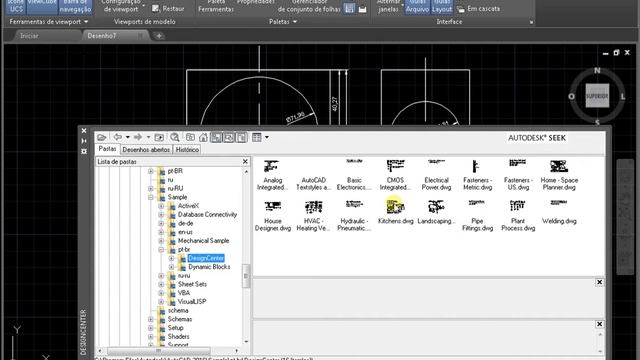Click the Load folder icon in DesignCenter toolbar
This screenshot has height=360, width=640.
[x=102, y=138]
